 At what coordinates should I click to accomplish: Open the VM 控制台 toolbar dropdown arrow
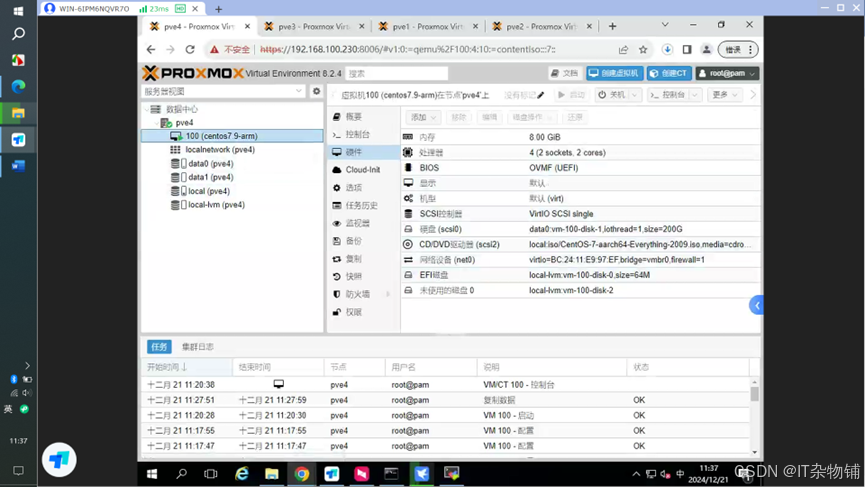pos(695,95)
